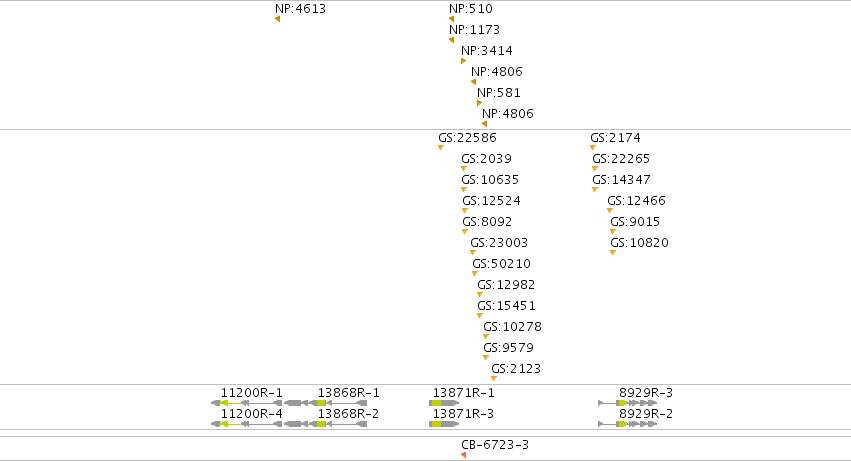Click the GS:2123 feature label
Image resolution: width=851 pixels, height=461 pixels.
click(x=516, y=369)
